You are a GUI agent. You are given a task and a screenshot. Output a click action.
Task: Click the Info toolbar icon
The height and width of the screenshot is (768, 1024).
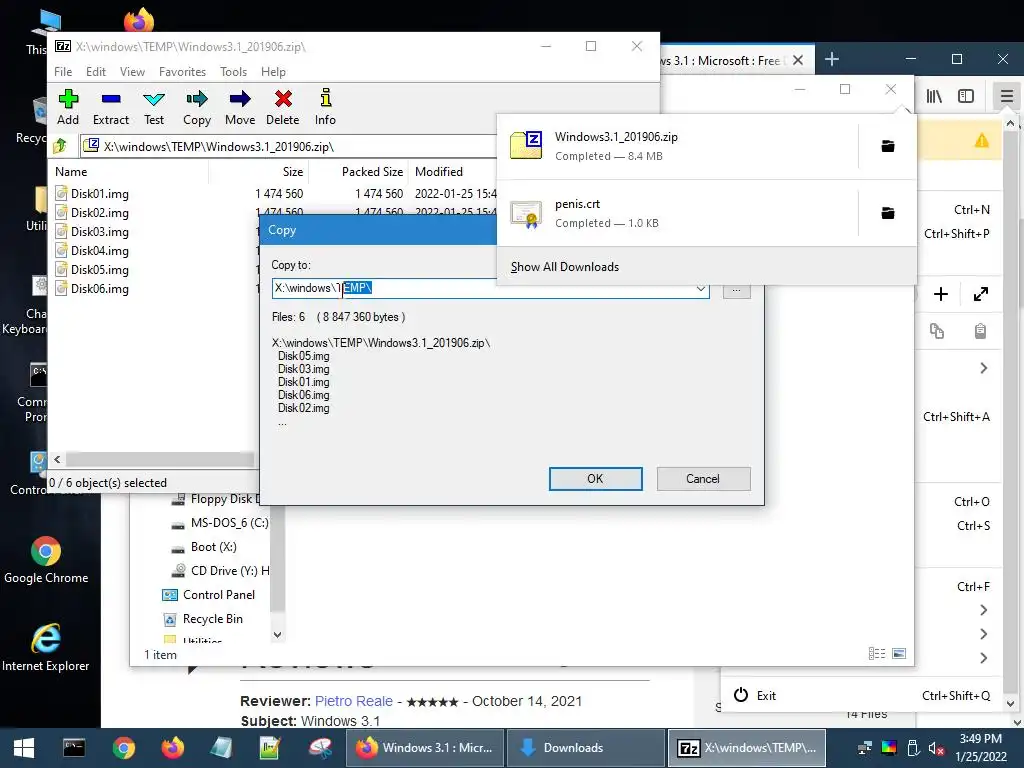point(325,108)
